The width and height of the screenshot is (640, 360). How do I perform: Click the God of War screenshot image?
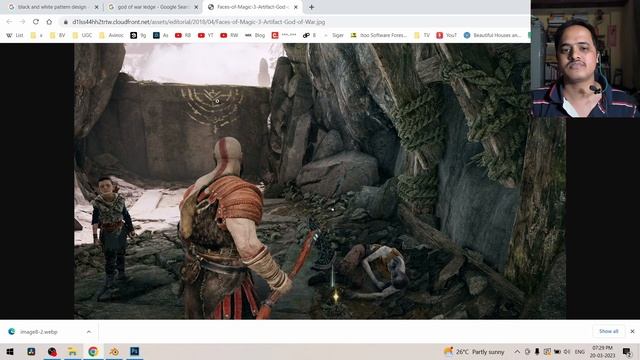pyautogui.click(x=320, y=181)
